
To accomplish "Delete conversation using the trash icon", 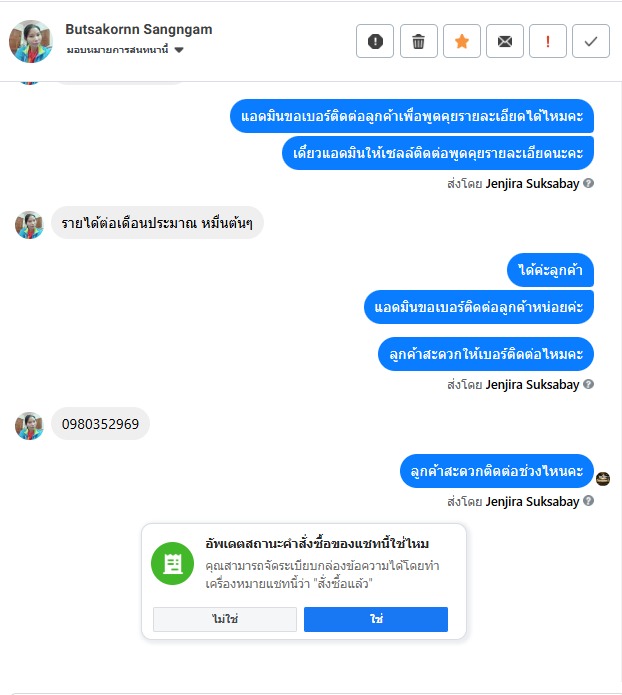I will coord(419,41).
